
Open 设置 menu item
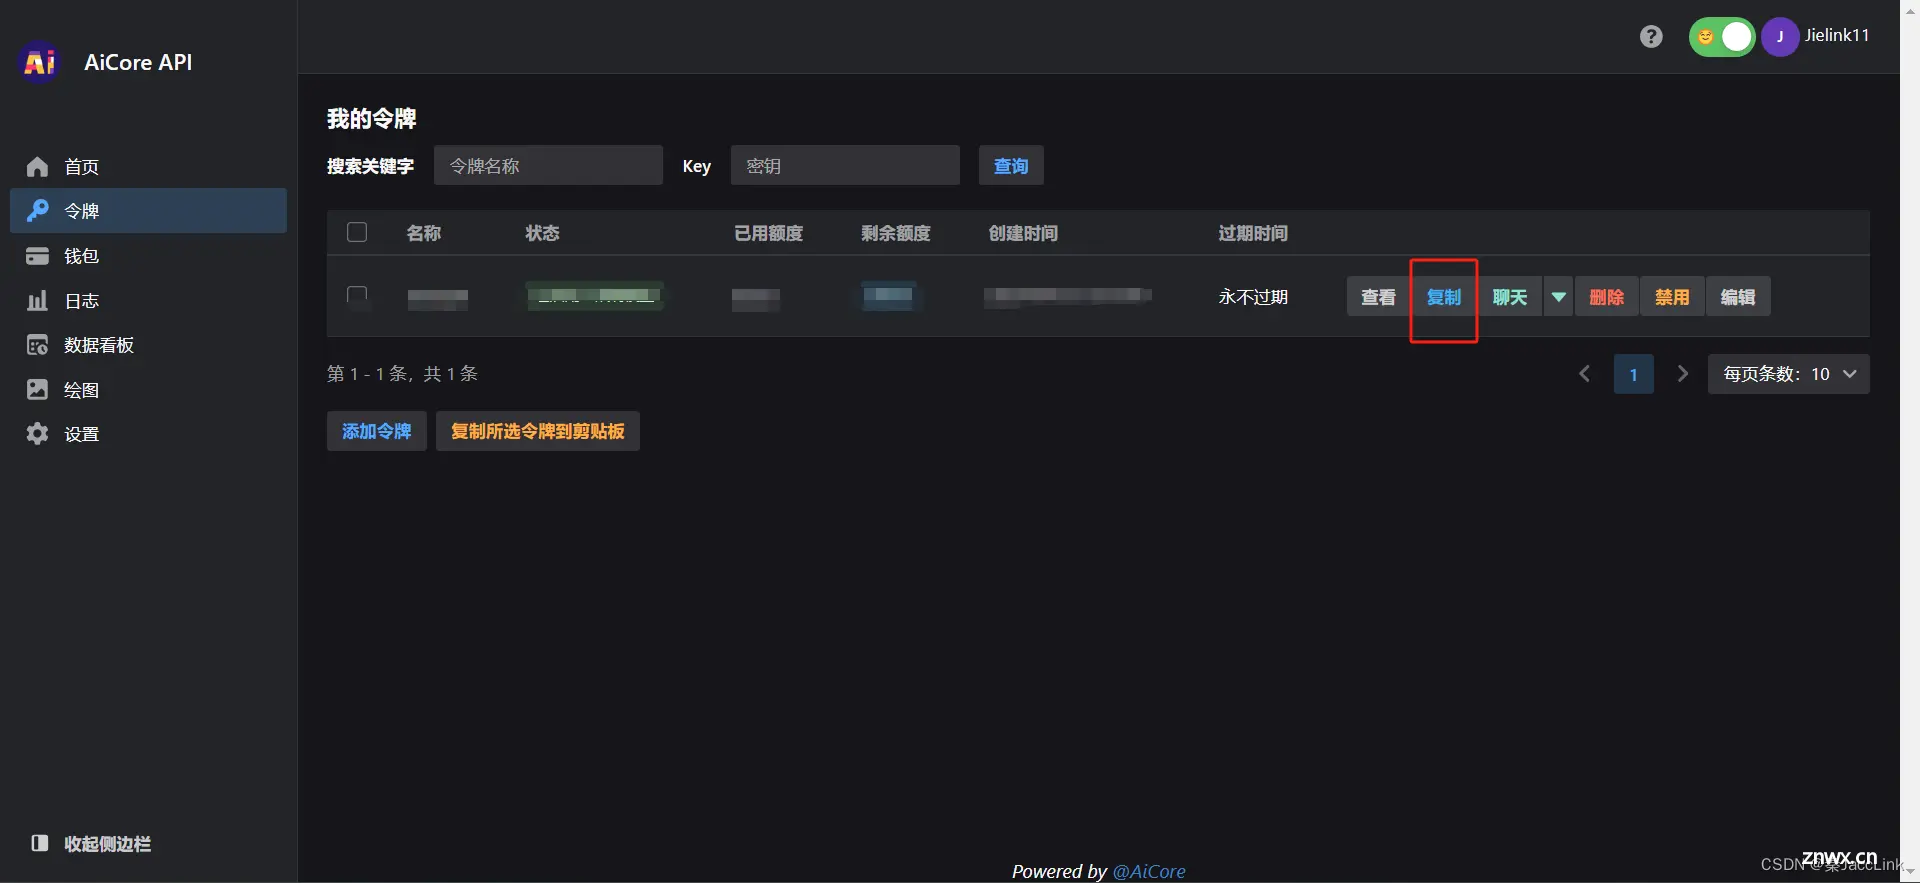148,433
